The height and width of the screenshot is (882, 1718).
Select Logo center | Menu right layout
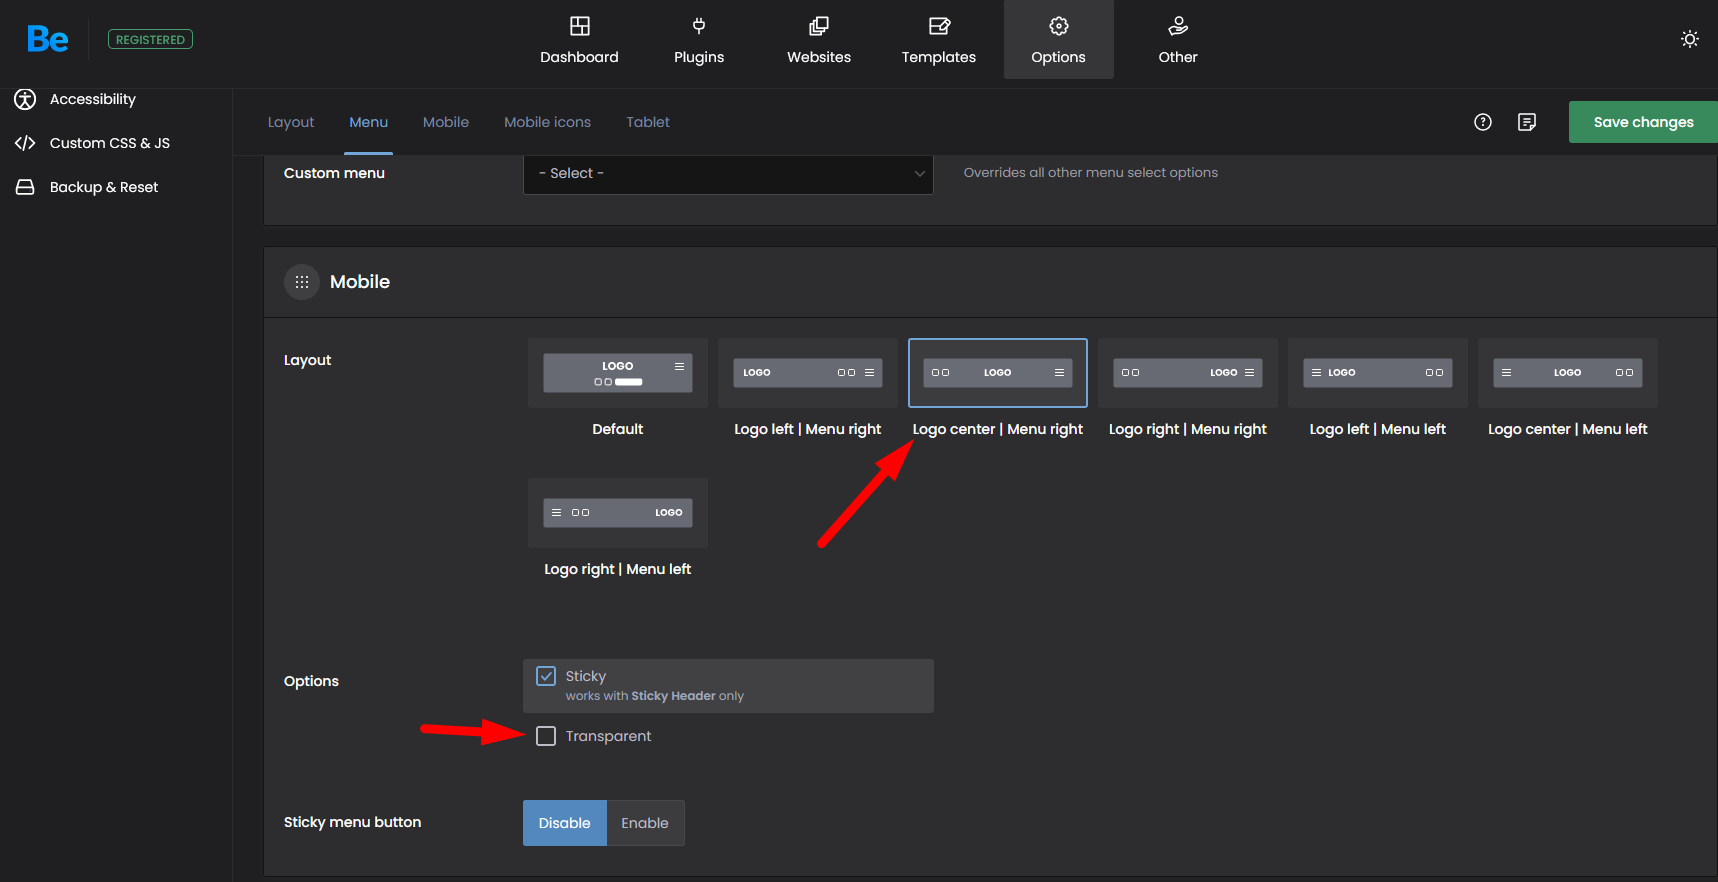tap(998, 373)
